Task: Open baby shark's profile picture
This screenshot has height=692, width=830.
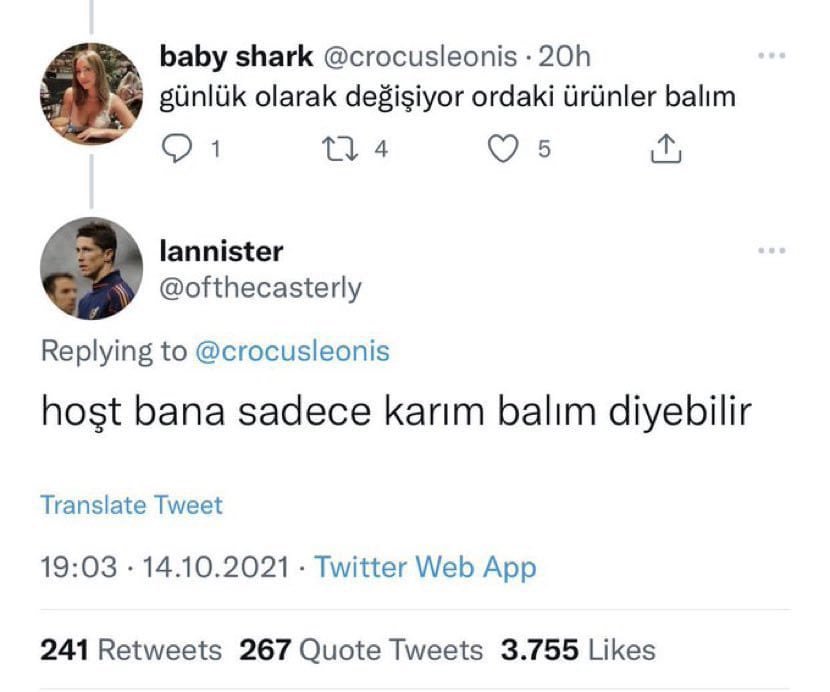Action: click(91, 93)
